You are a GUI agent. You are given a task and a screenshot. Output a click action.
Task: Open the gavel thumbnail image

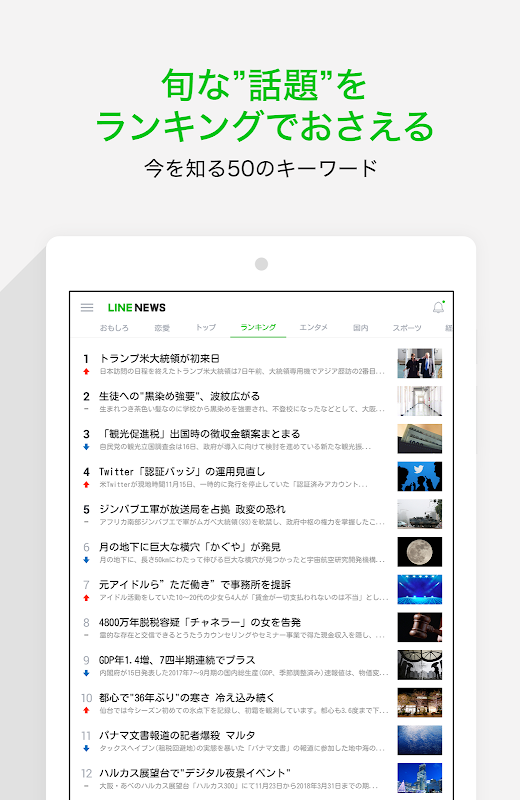(x=419, y=628)
